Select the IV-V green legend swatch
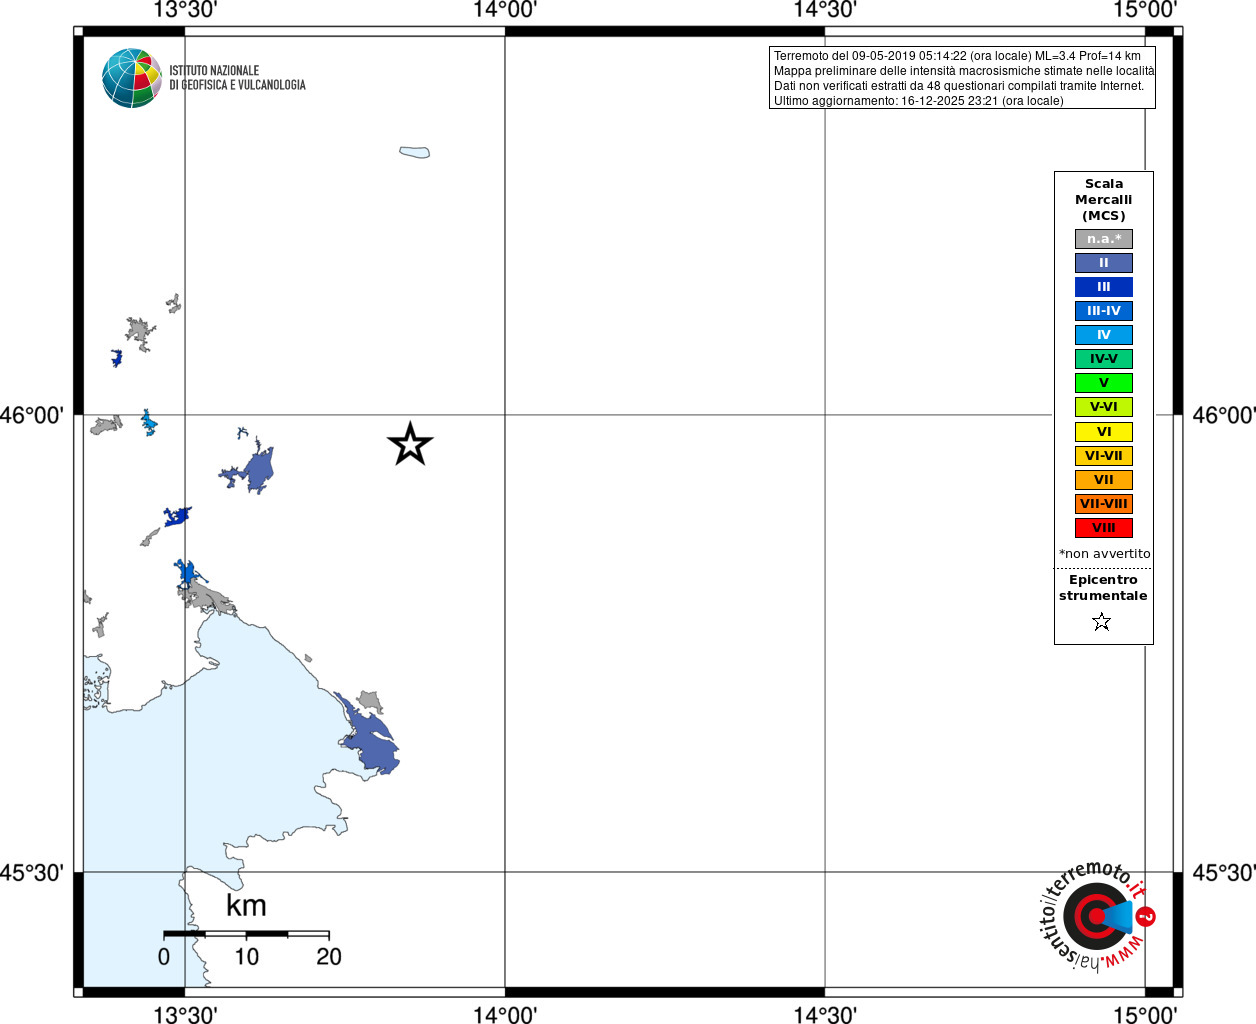This screenshot has width=1256, height=1024. tap(1104, 359)
